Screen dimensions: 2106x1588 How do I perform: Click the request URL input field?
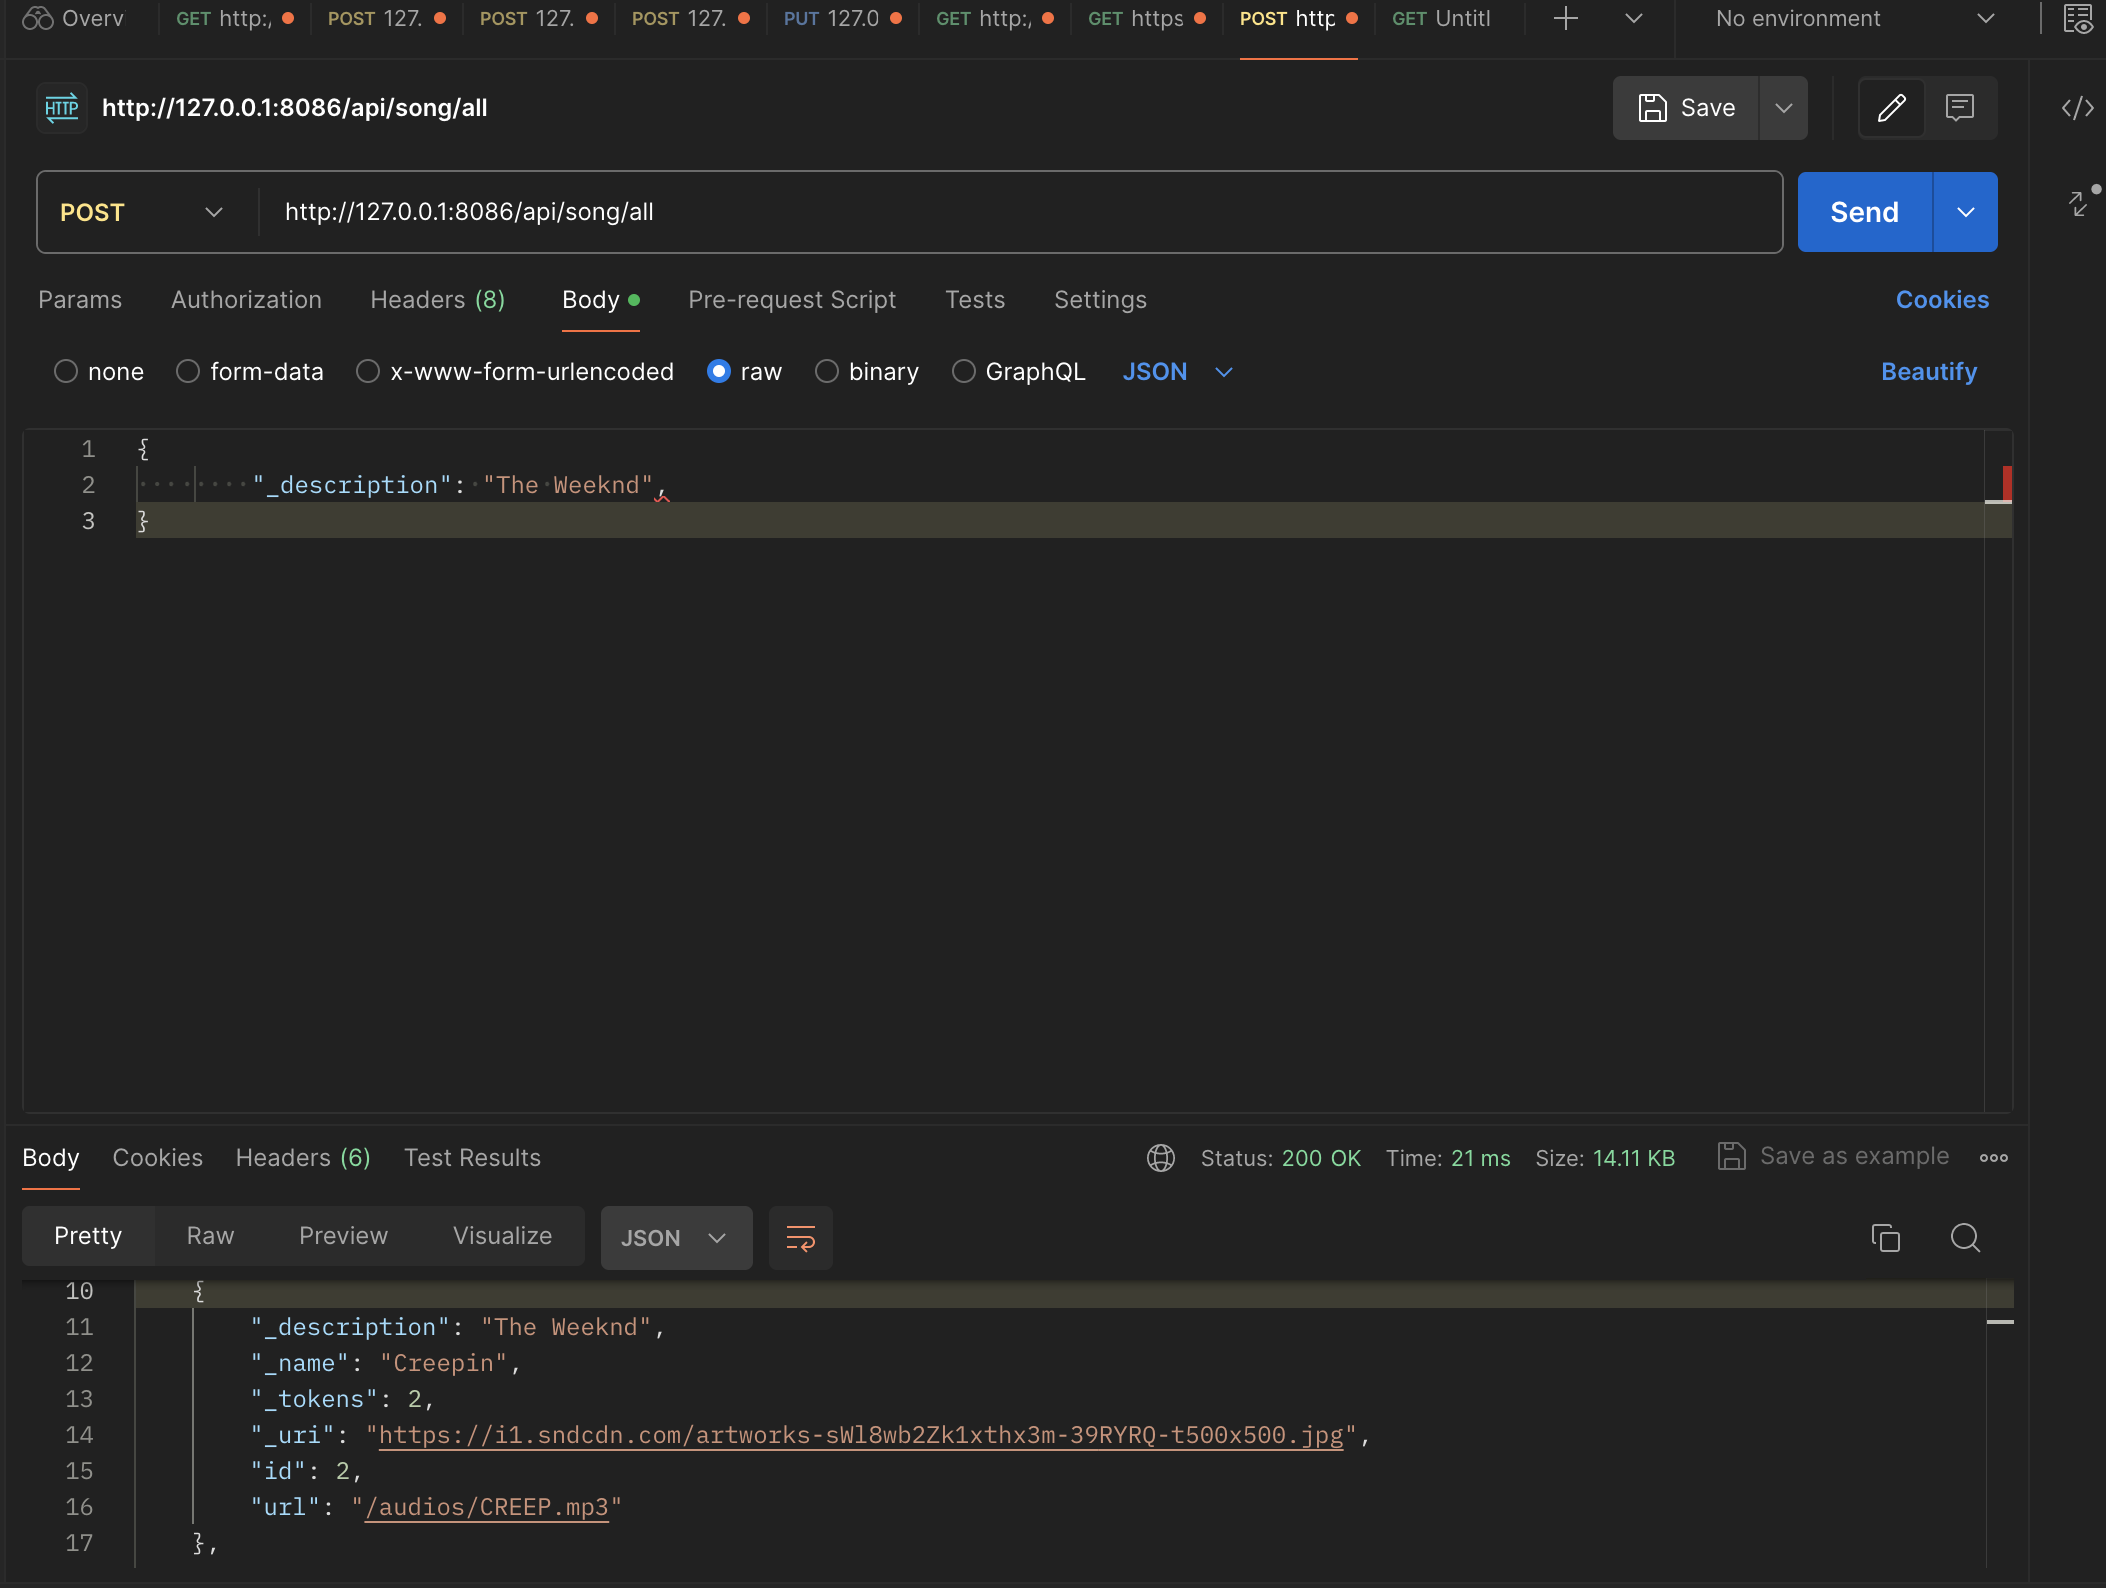click(x=1020, y=212)
